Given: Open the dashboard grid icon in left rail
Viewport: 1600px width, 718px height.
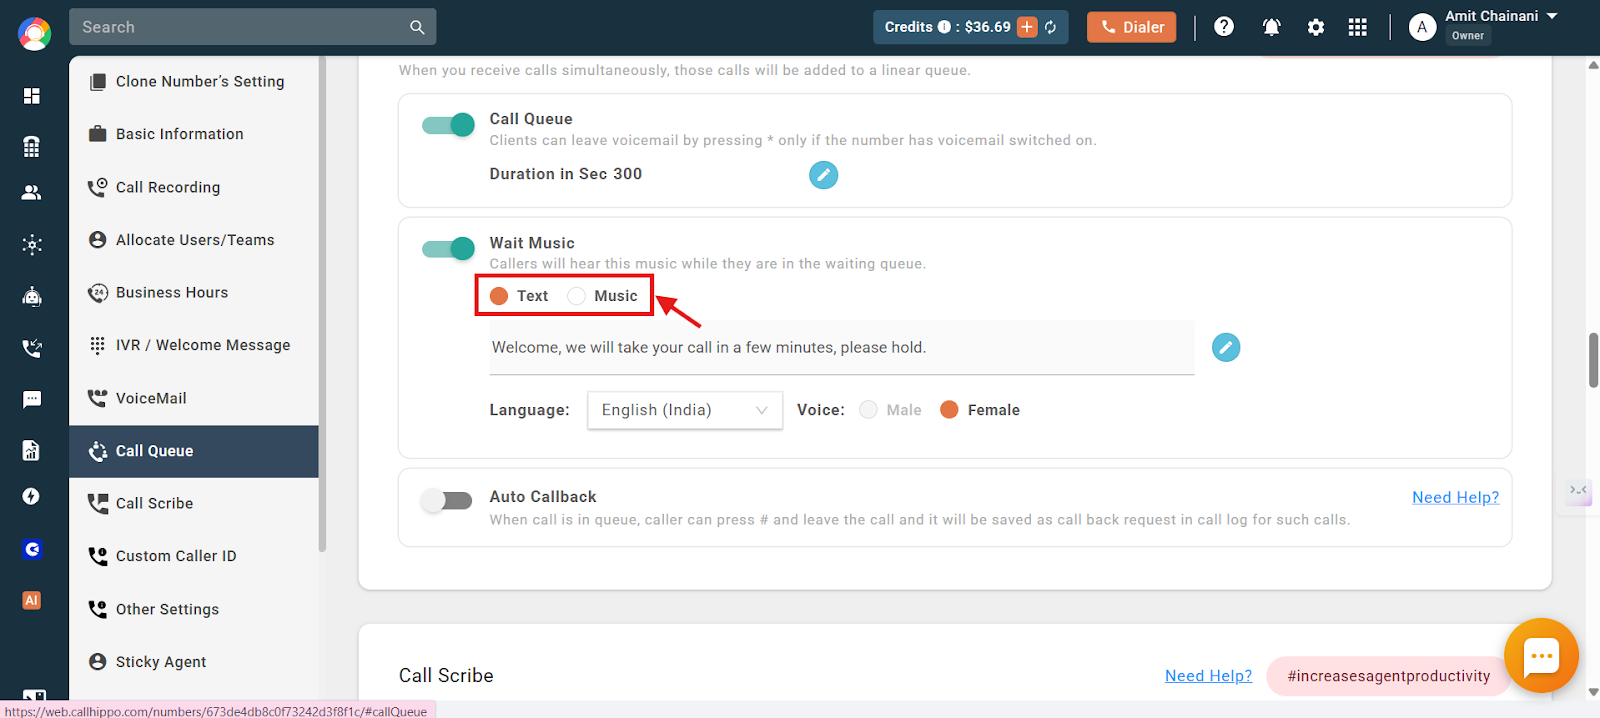Looking at the screenshot, I should pos(32,95).
